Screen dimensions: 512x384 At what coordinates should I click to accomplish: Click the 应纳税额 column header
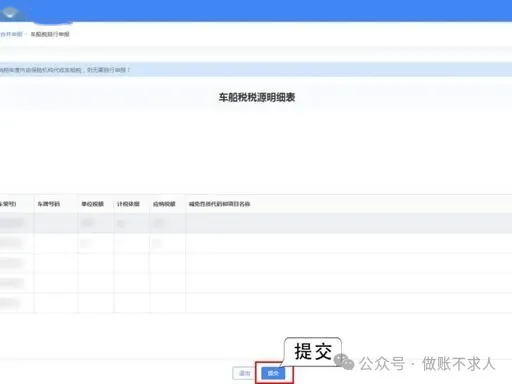(164, 204)
